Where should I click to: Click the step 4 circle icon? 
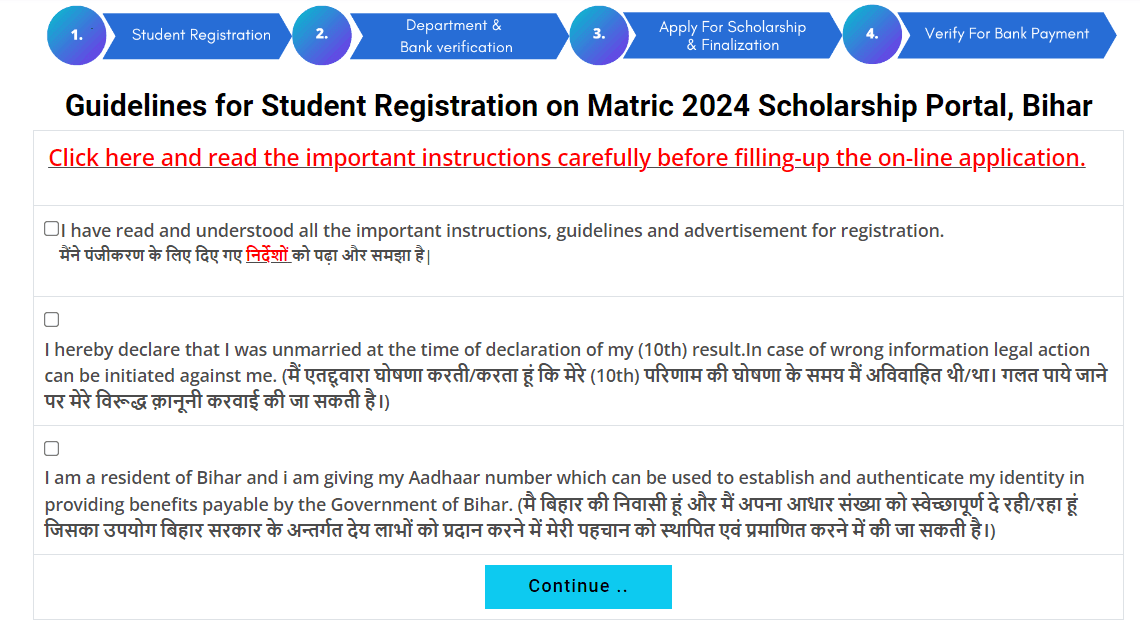tap(872, 34)
